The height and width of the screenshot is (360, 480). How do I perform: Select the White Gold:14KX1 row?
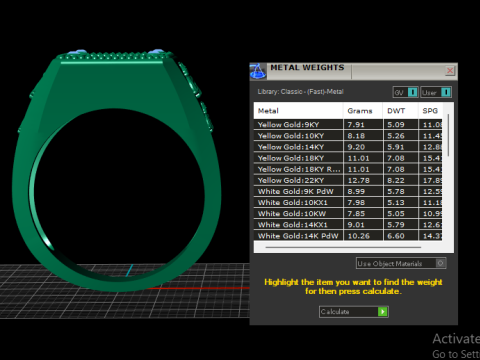[x=348, y=225]
